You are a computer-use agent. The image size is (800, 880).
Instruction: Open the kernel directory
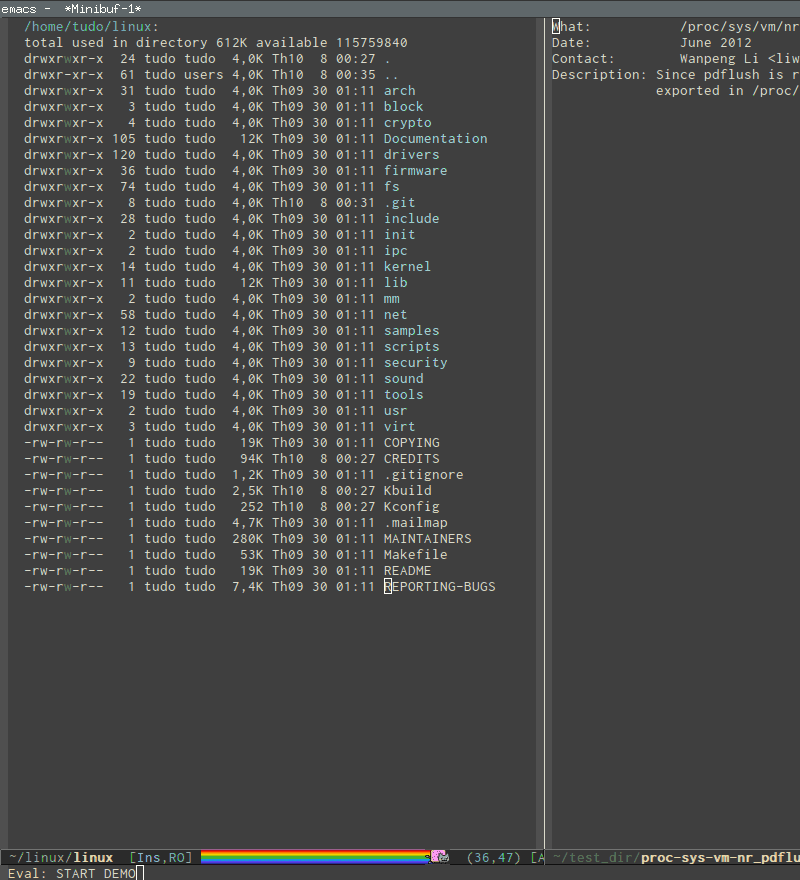[x=407, y=266]
